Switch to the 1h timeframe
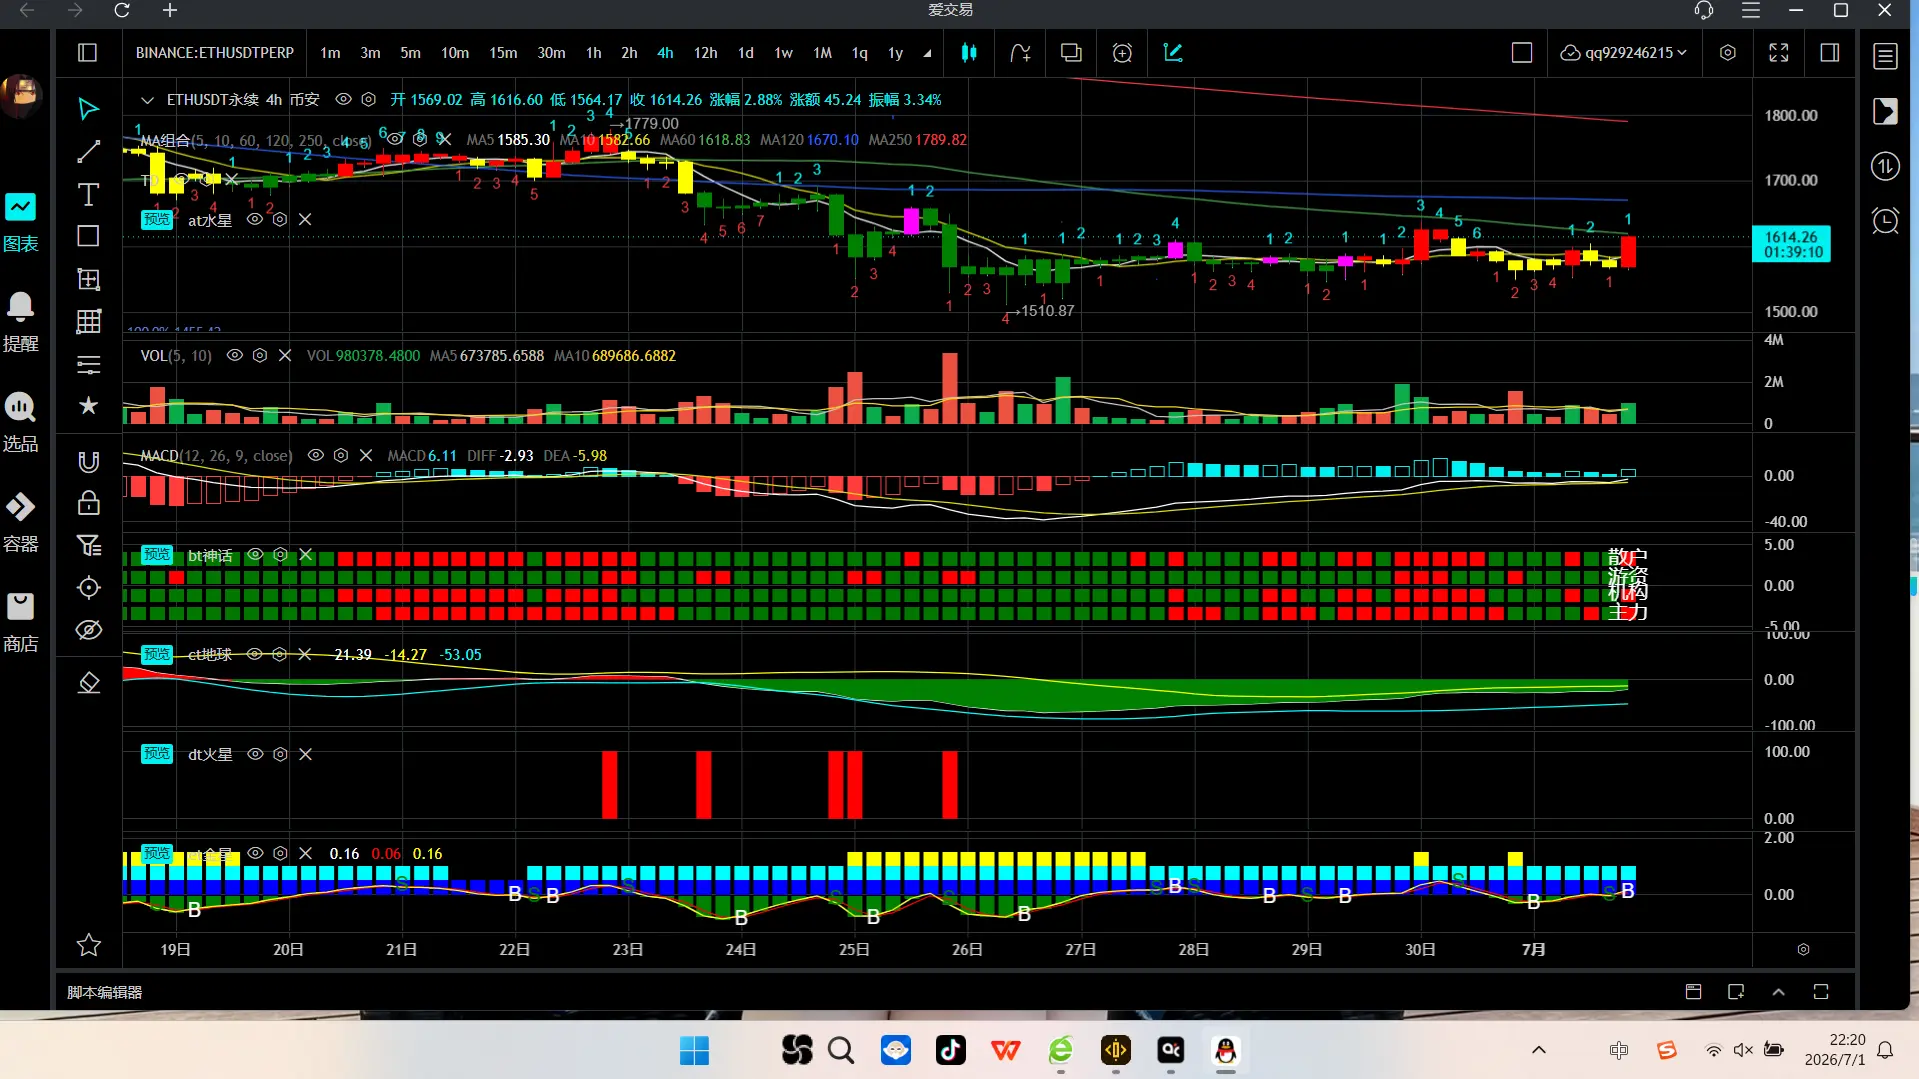1919x1079 pixels. click(x=593, y=53)
